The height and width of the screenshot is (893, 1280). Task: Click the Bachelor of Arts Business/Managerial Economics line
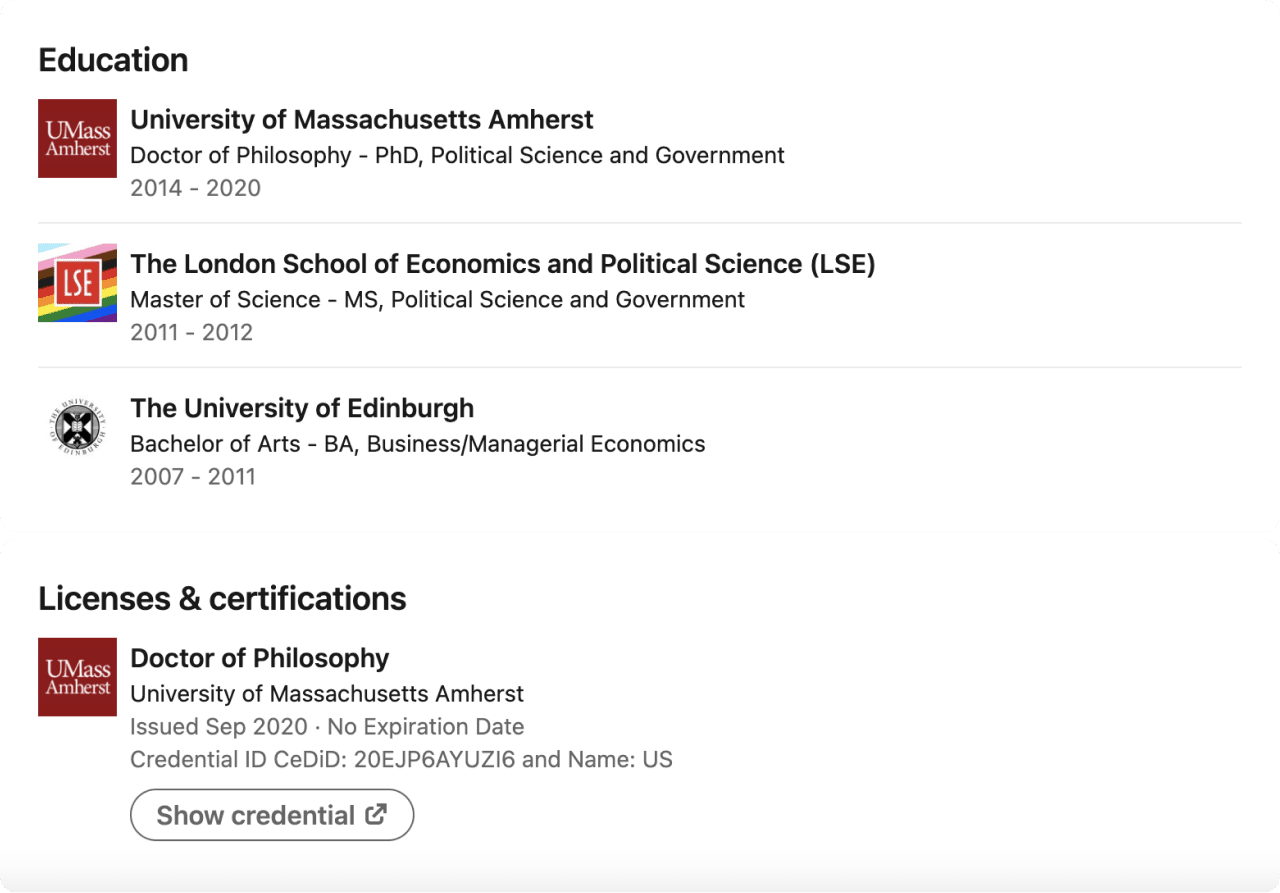click(418, 444)
